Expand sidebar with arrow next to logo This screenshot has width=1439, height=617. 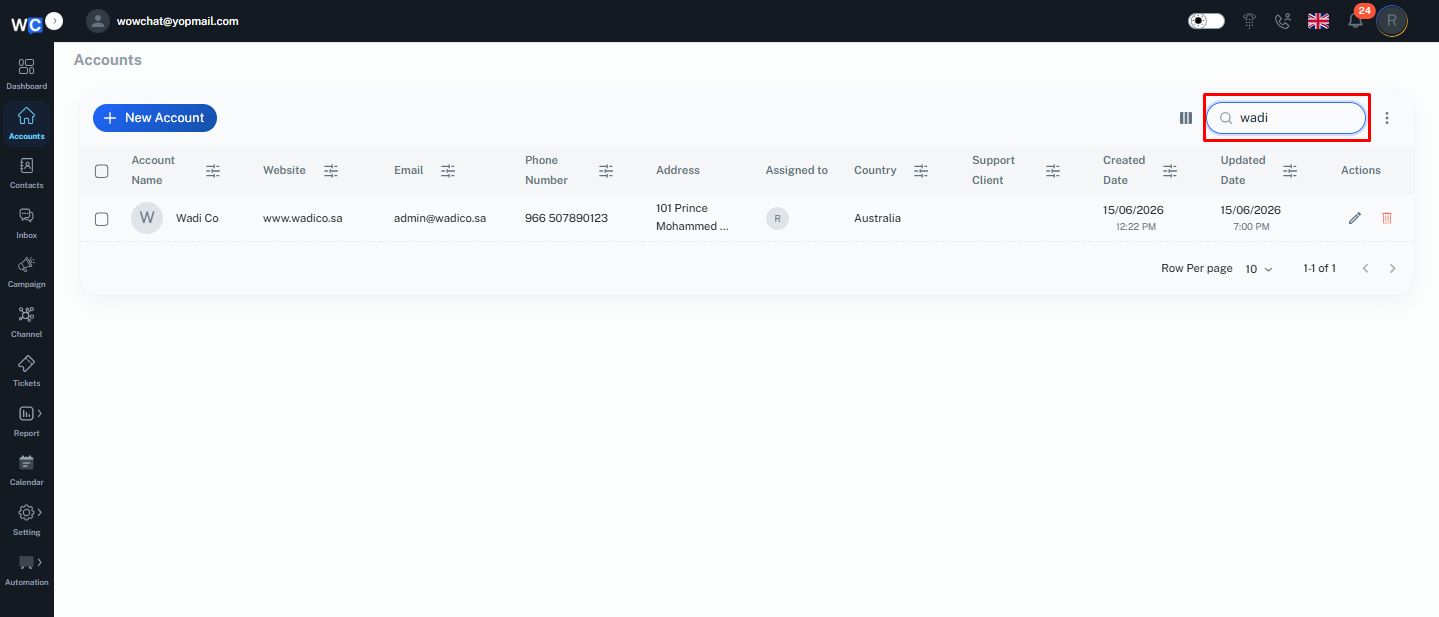[54, 20]
